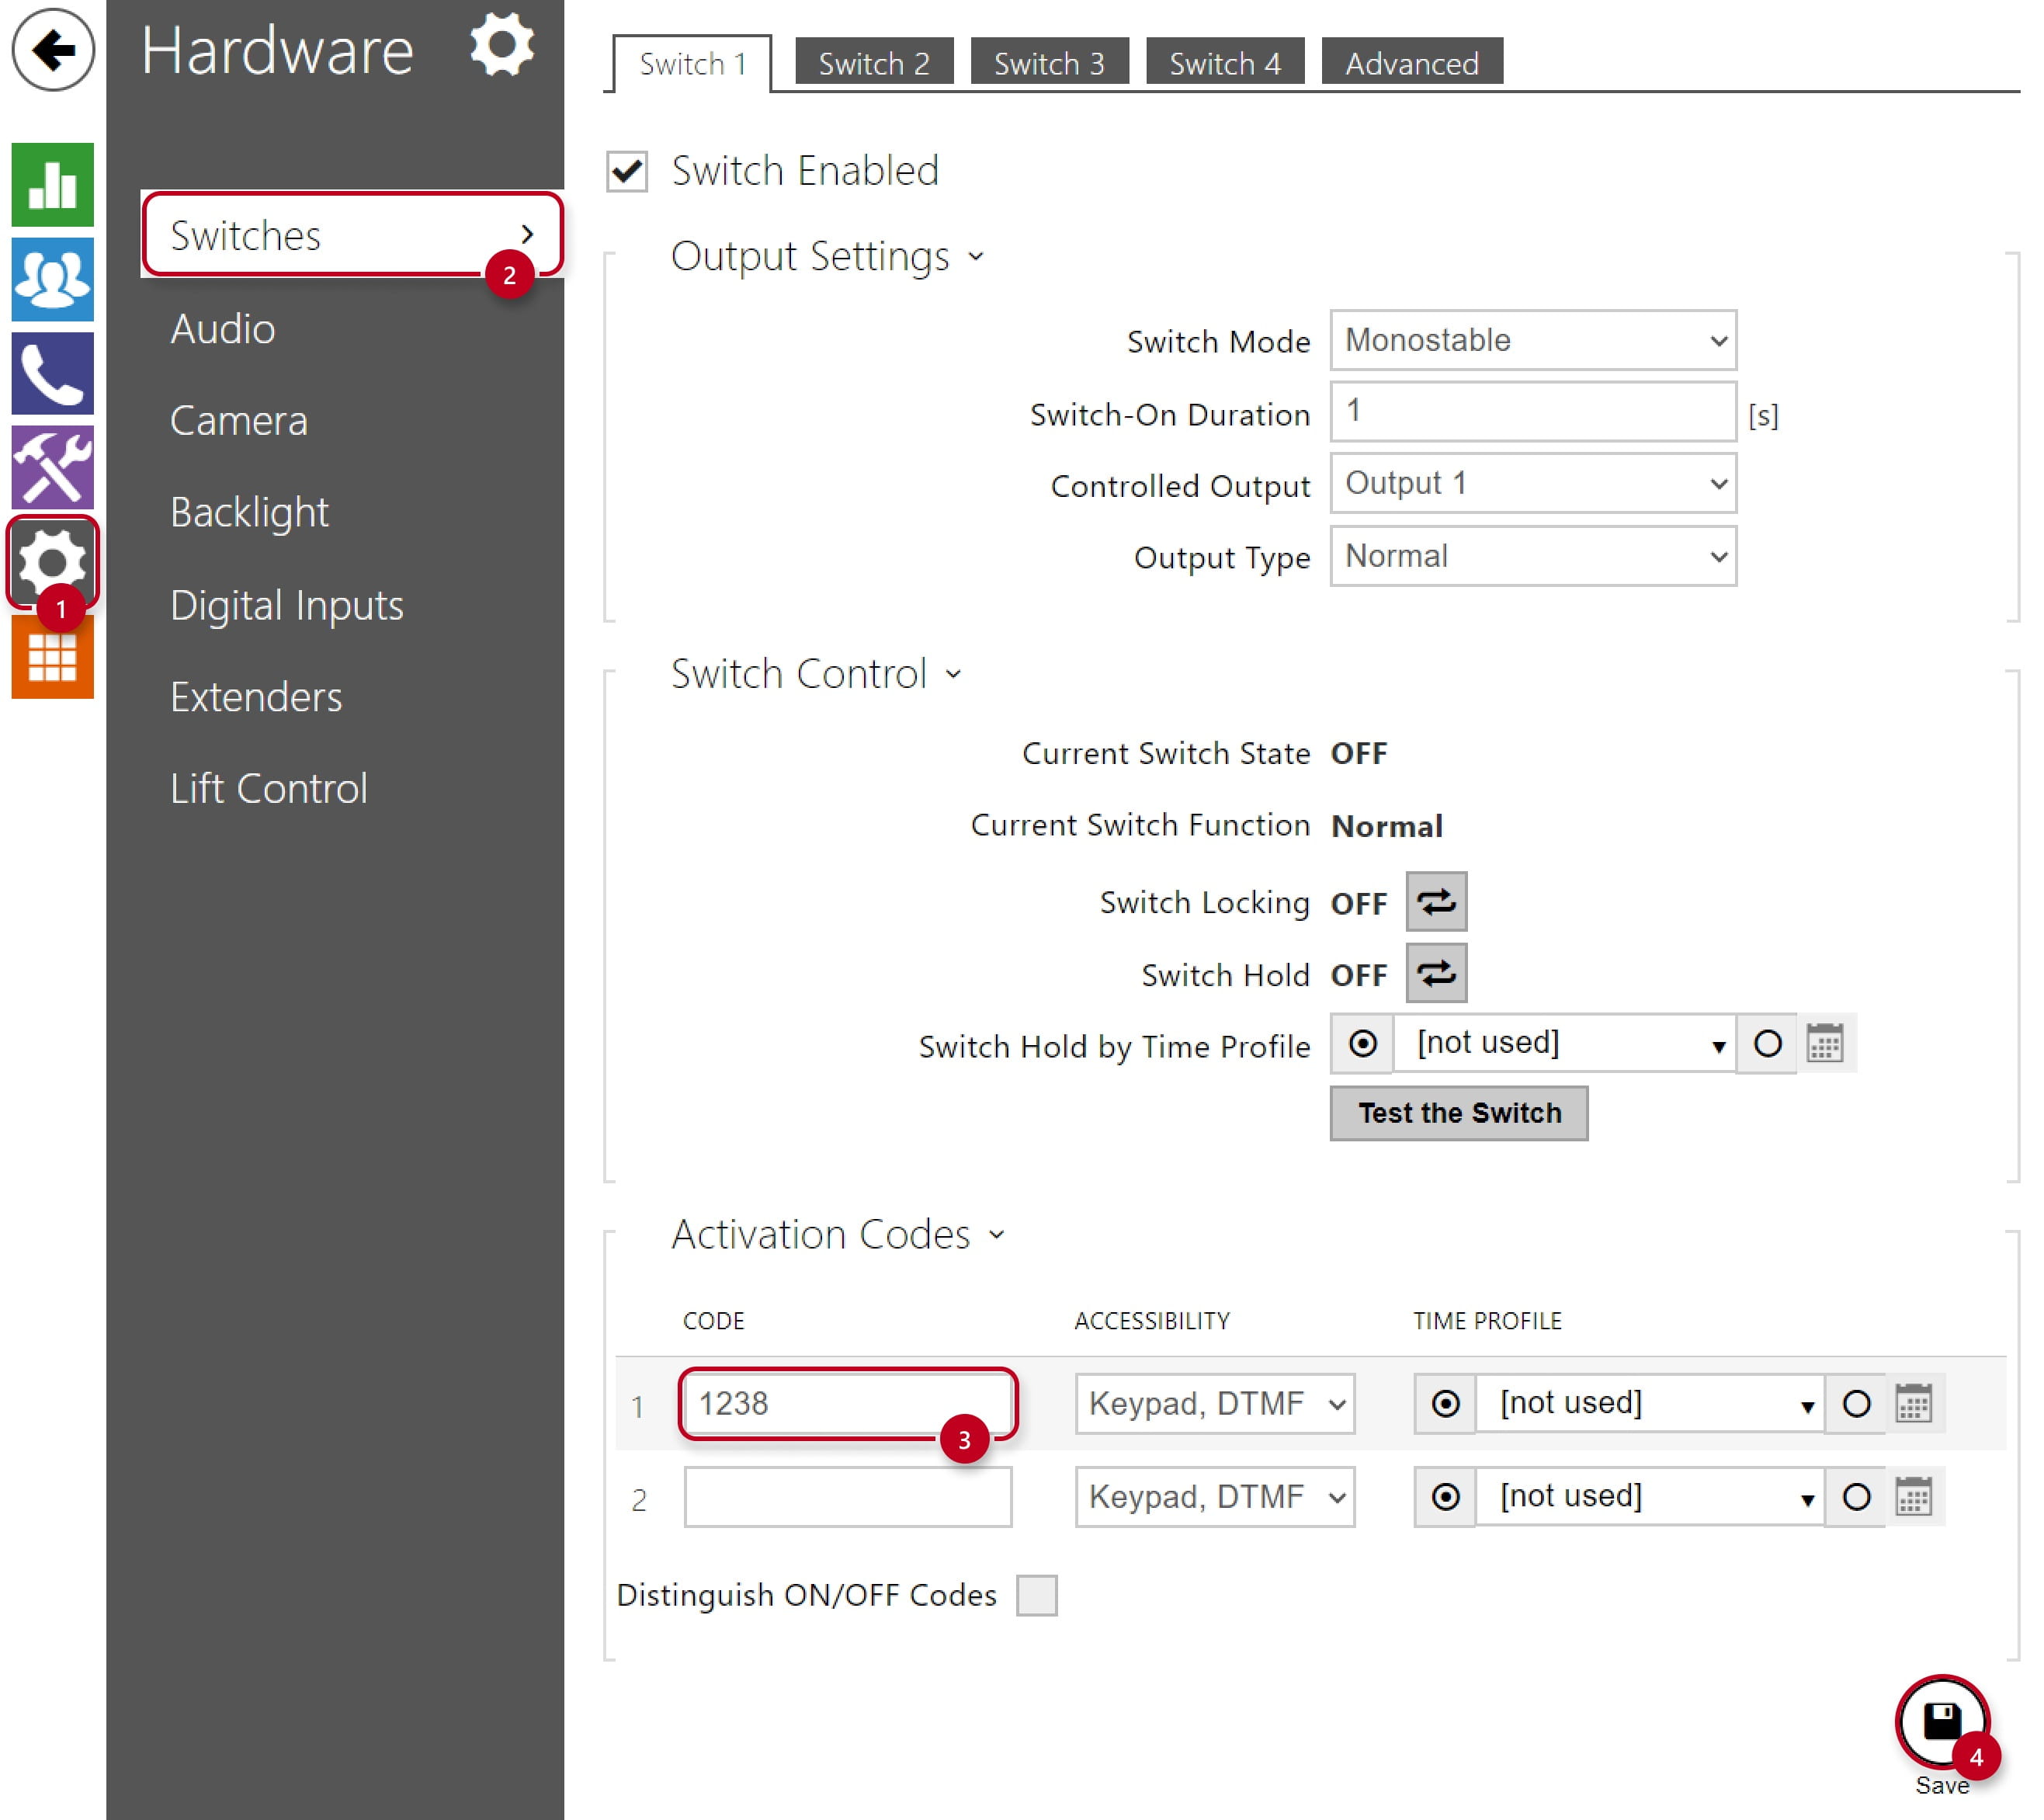Screen dimensions: 2044x1820
Task: Uncheck the Switch Enabled checkbox
Action: [x=627, y=171]
